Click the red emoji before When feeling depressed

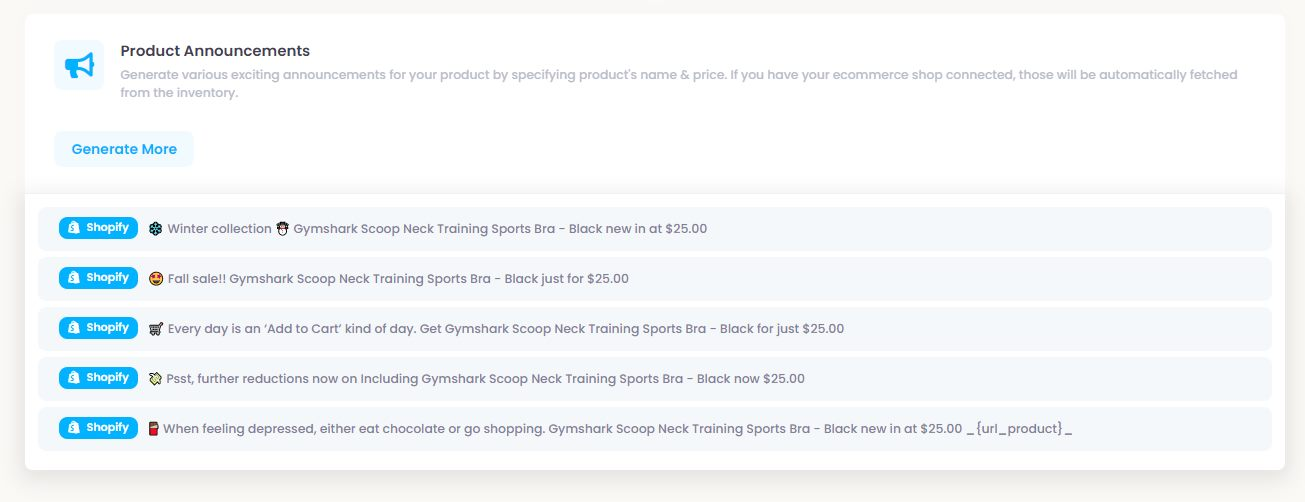coord(154,429)
